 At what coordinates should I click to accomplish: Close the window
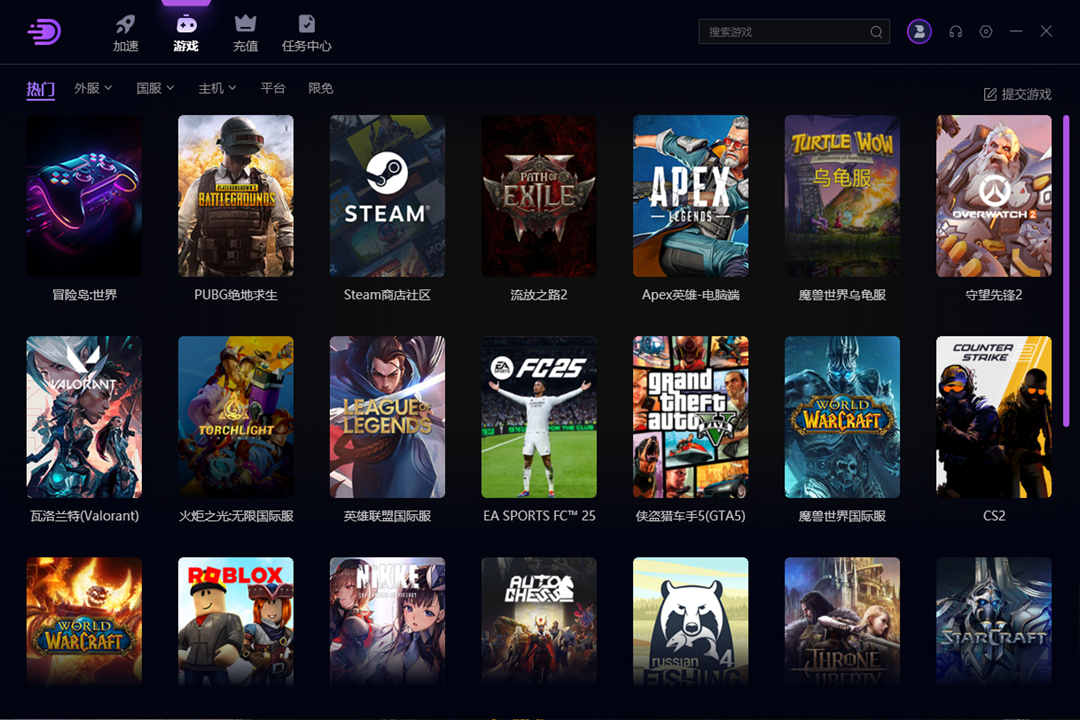pyautogui.click(x=1046, y=32)
